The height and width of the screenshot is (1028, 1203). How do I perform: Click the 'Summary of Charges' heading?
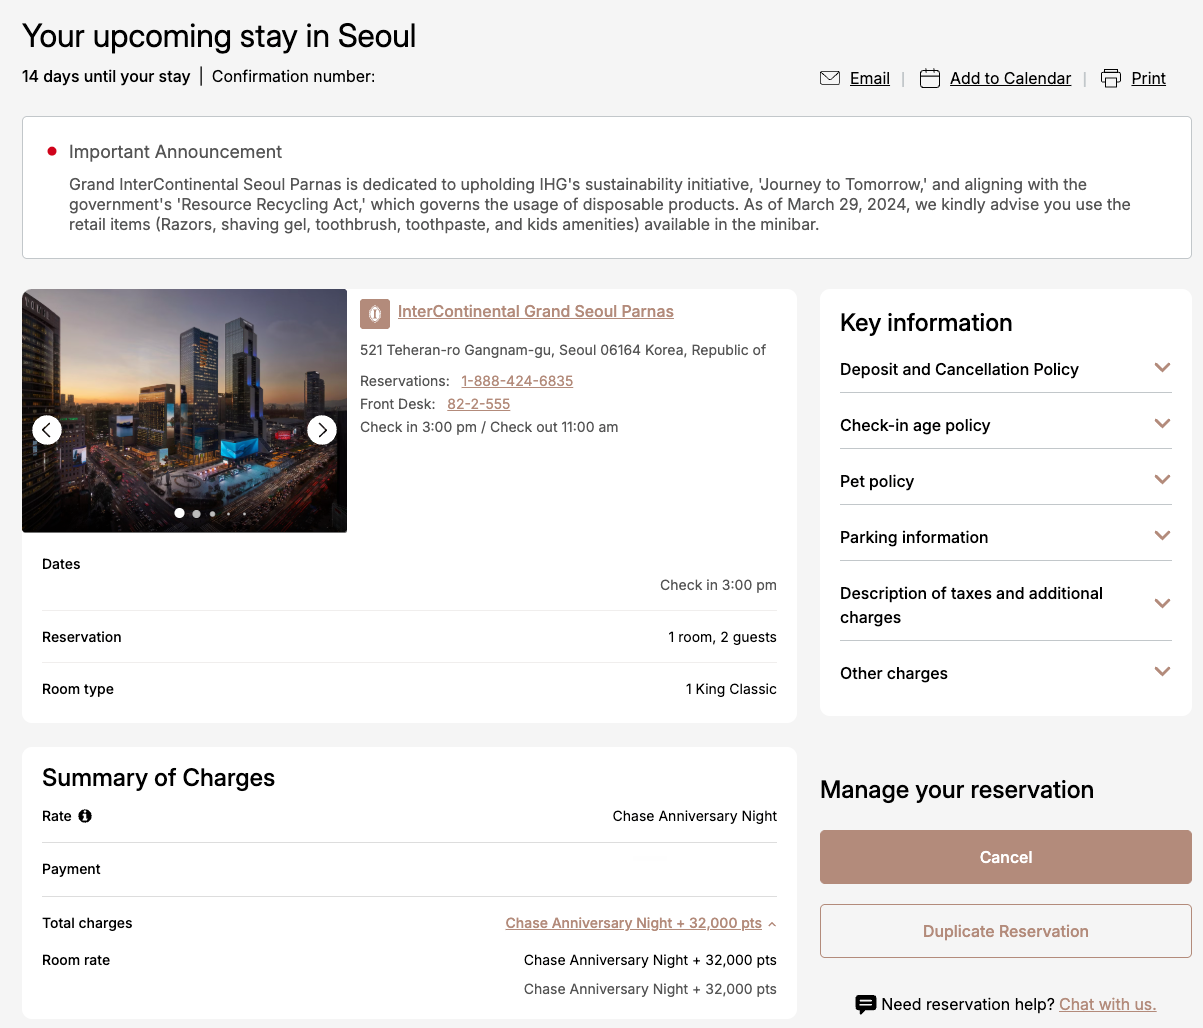pyautogui.click(x=158, y=778)
